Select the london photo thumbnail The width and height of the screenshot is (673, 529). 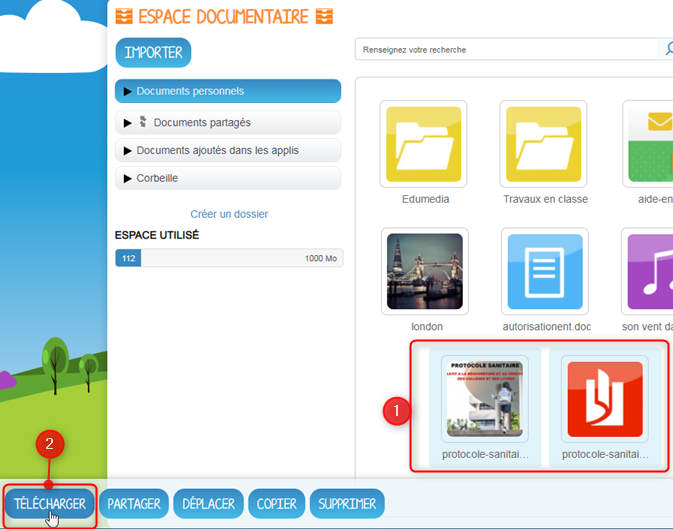coord(424,271)
